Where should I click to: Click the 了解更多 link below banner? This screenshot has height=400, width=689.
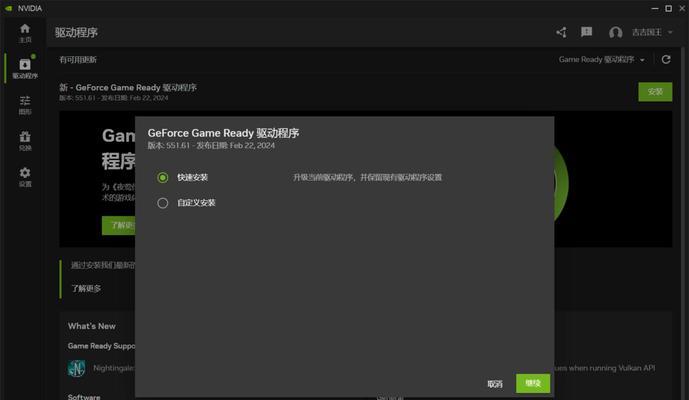[x=86, y=288]
